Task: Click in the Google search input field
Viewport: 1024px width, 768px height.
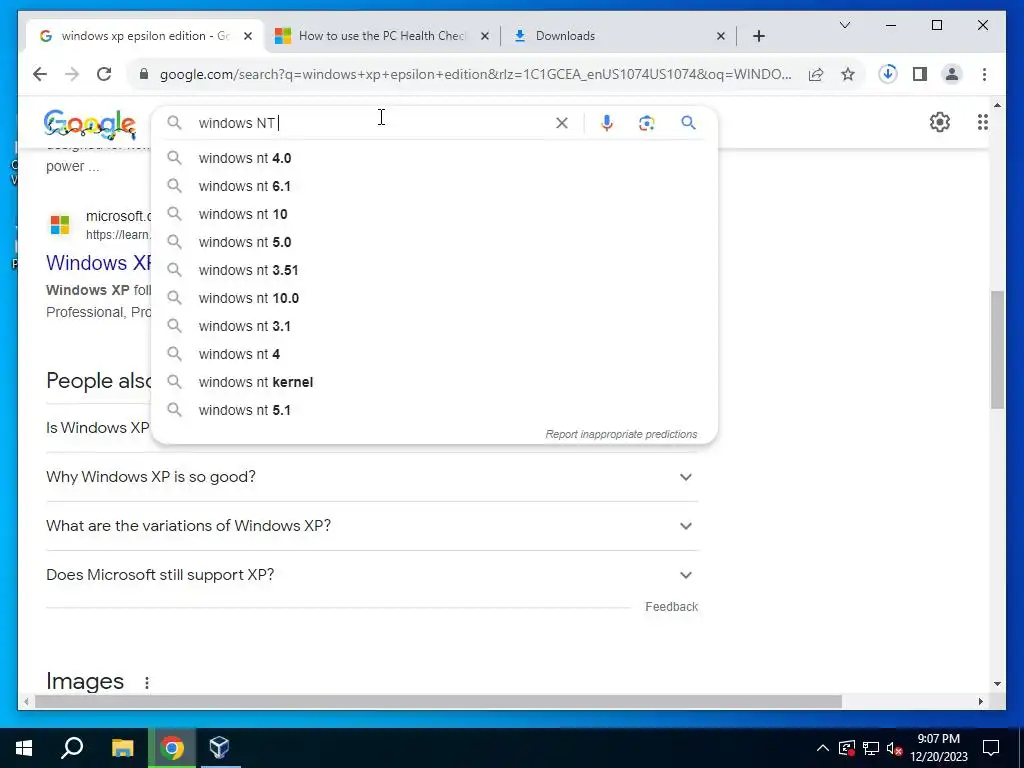Action: 372,123
